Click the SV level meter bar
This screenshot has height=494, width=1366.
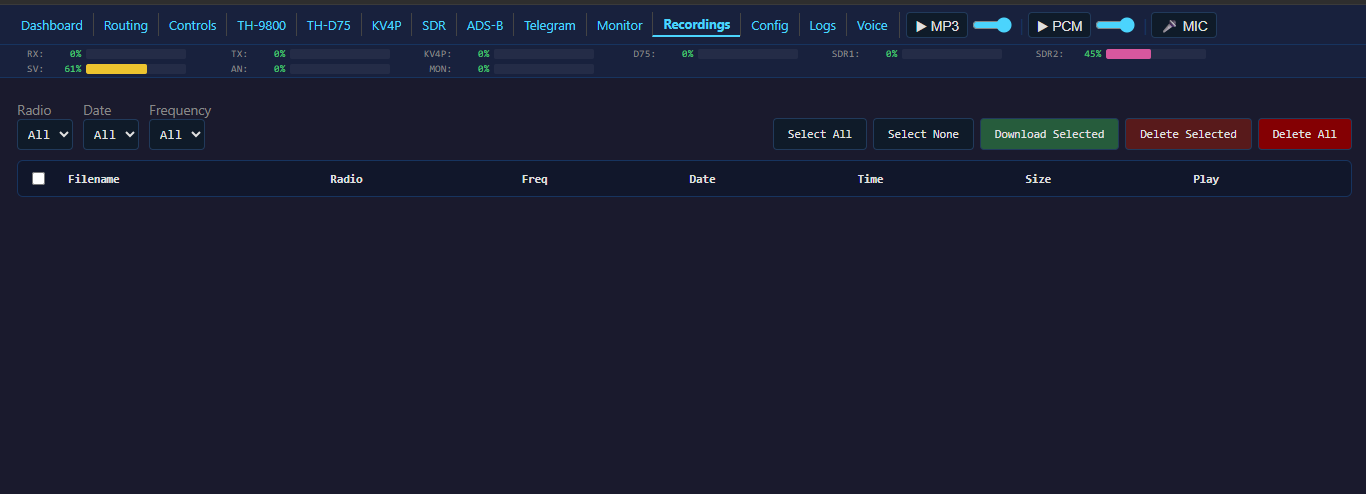tap(136, 69)
